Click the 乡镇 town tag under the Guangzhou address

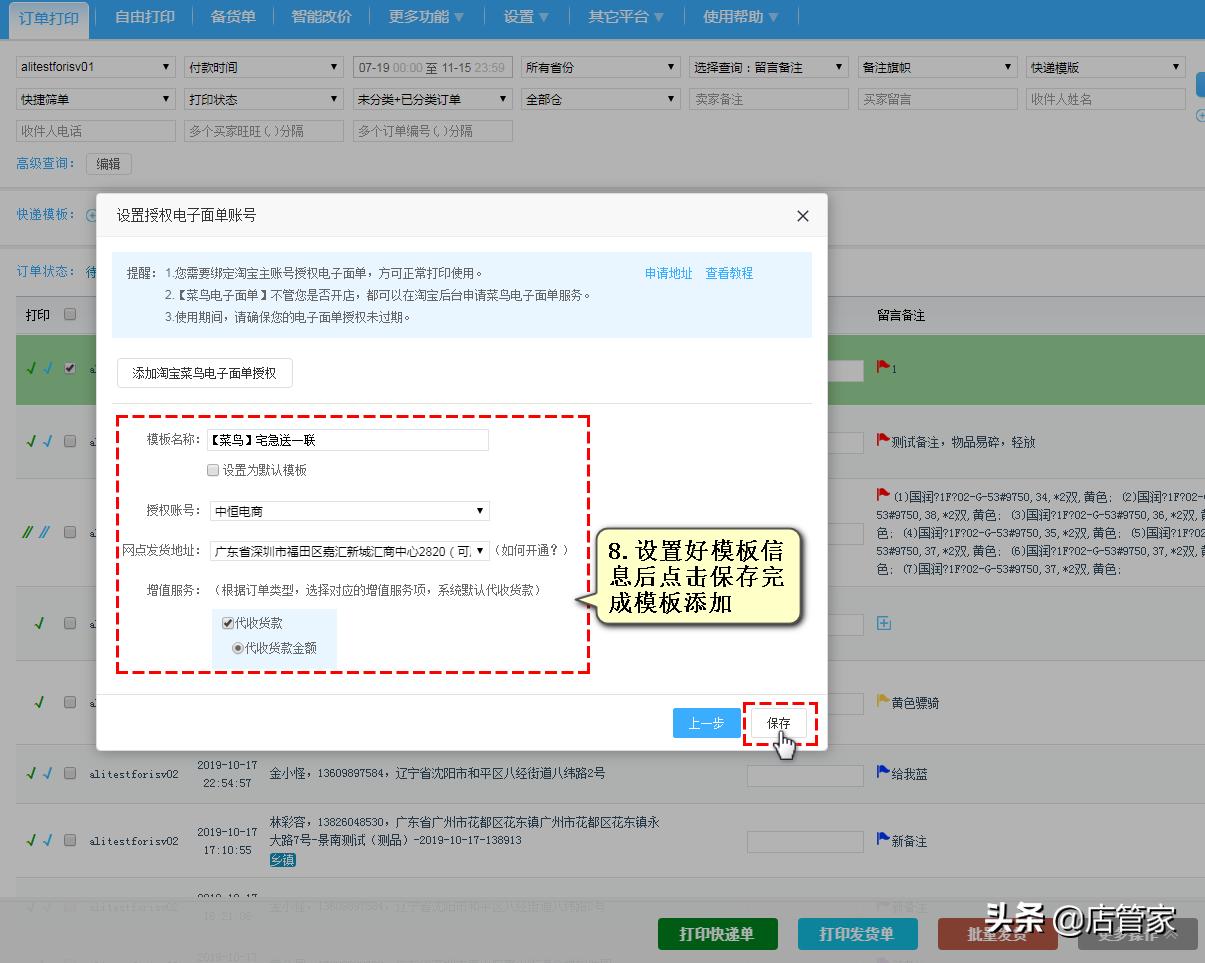pos(282,859)
